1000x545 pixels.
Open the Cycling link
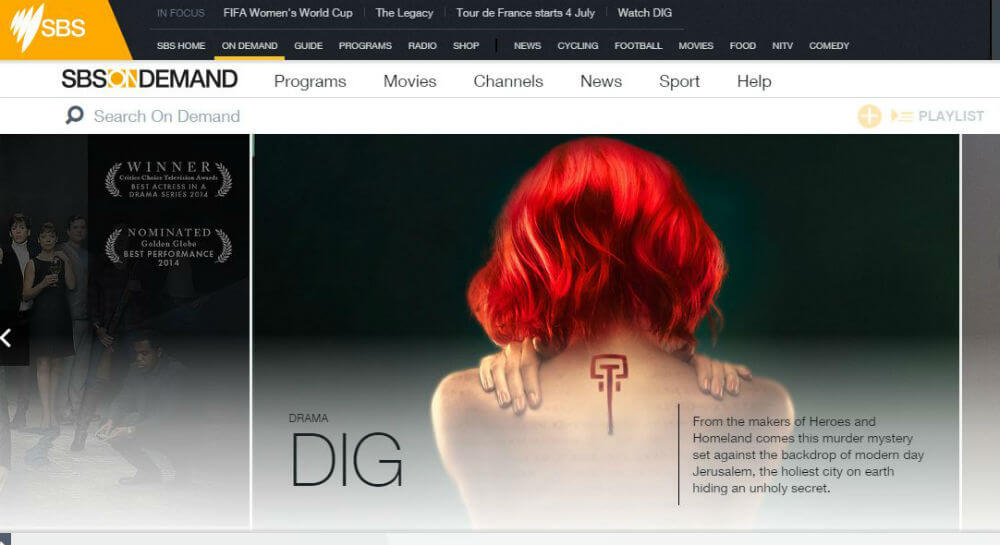(578, 46)
